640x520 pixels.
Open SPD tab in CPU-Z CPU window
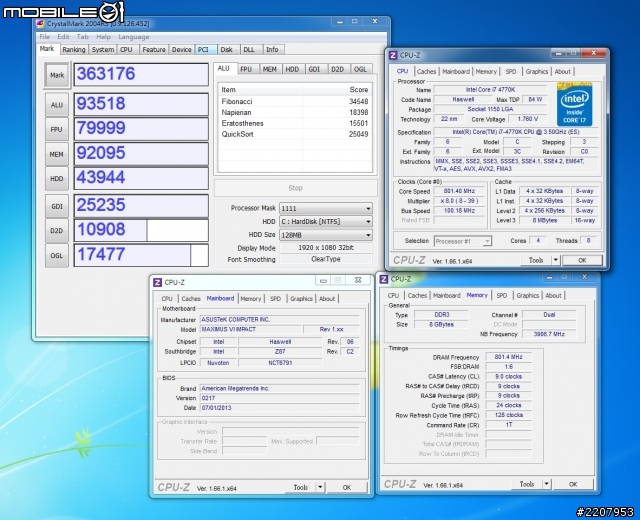(511, 71)
